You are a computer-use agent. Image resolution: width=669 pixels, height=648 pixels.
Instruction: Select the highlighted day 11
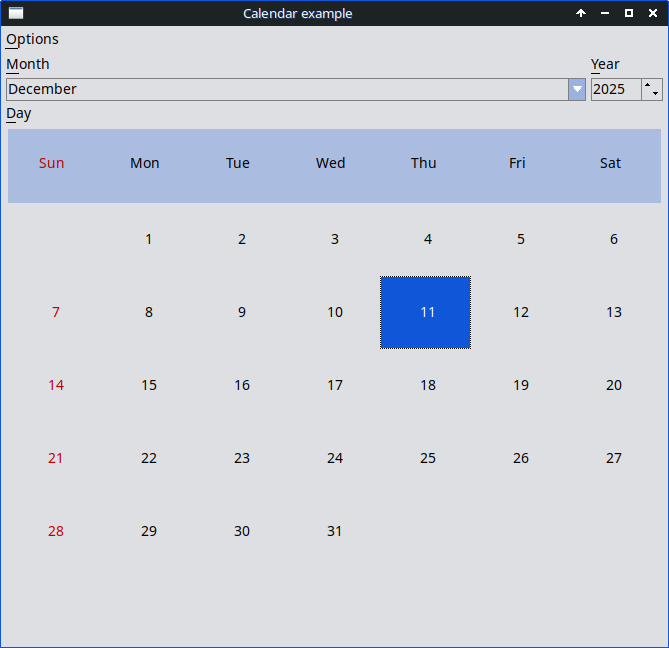426,312
